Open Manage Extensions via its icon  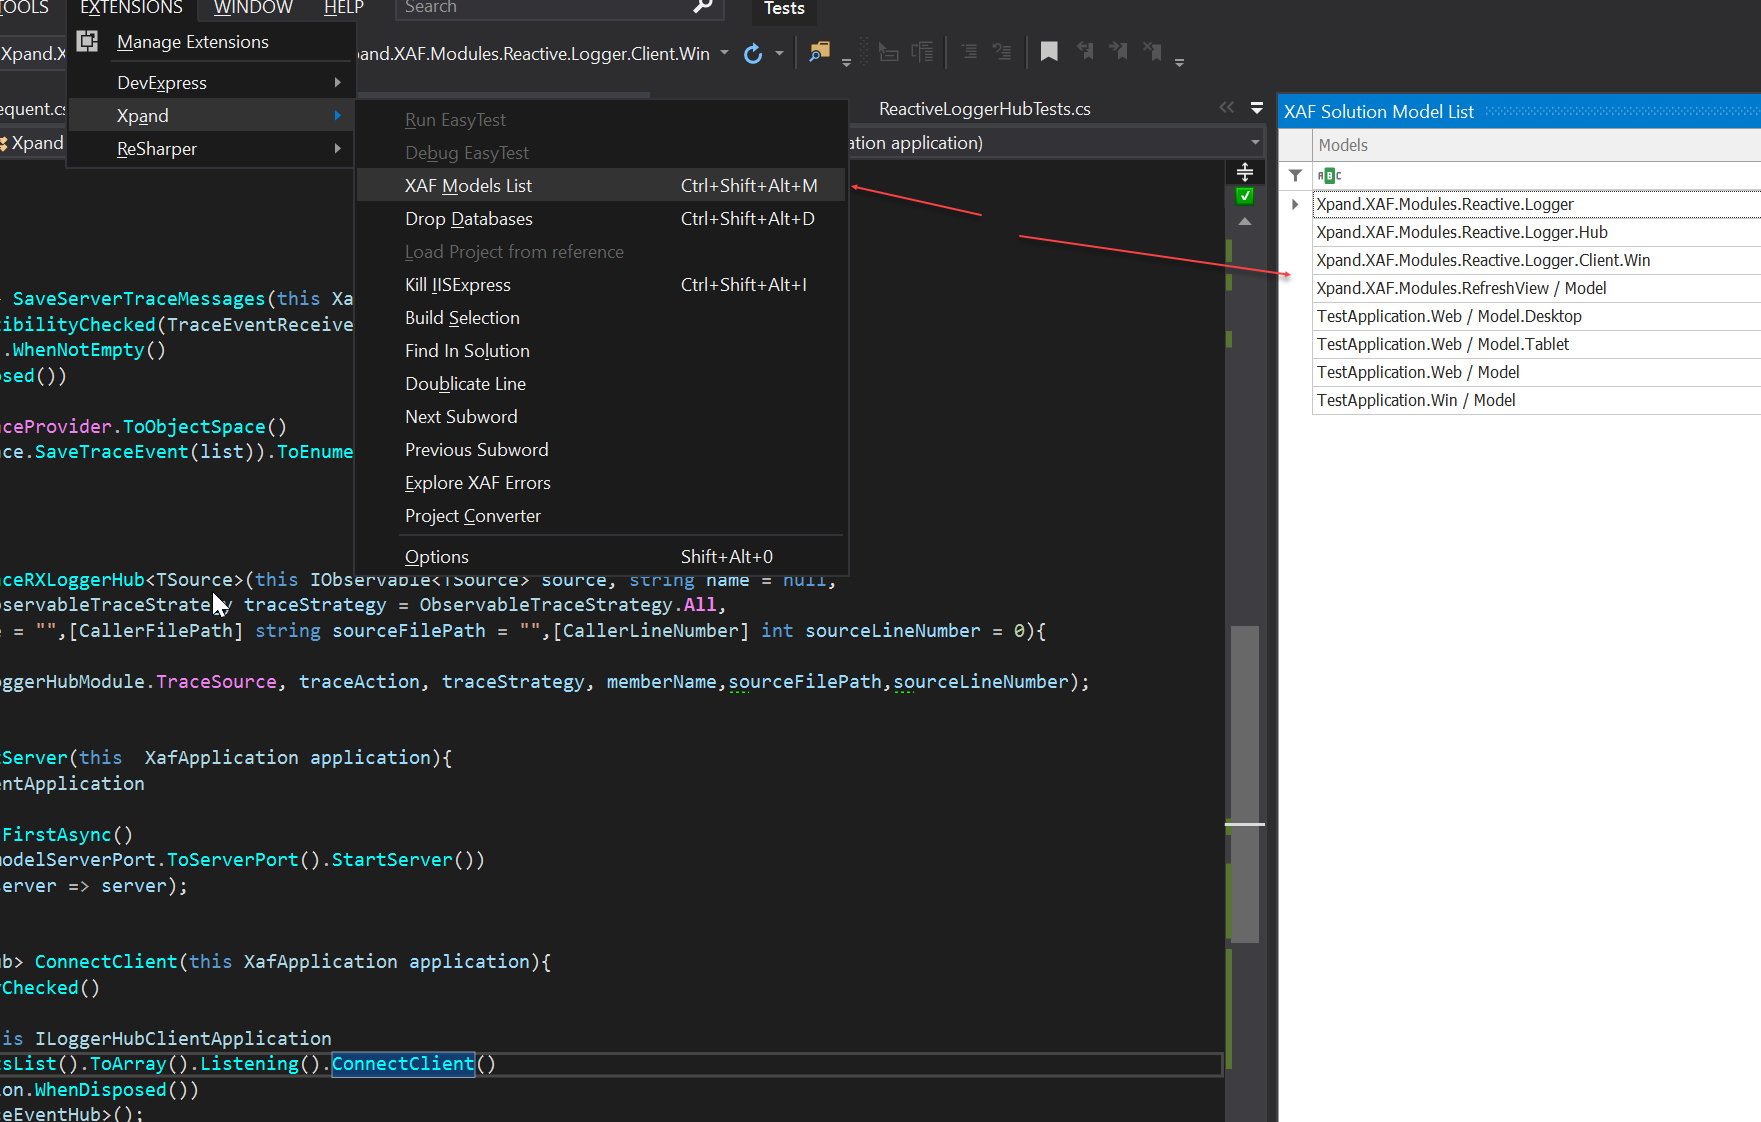[87, 41]
